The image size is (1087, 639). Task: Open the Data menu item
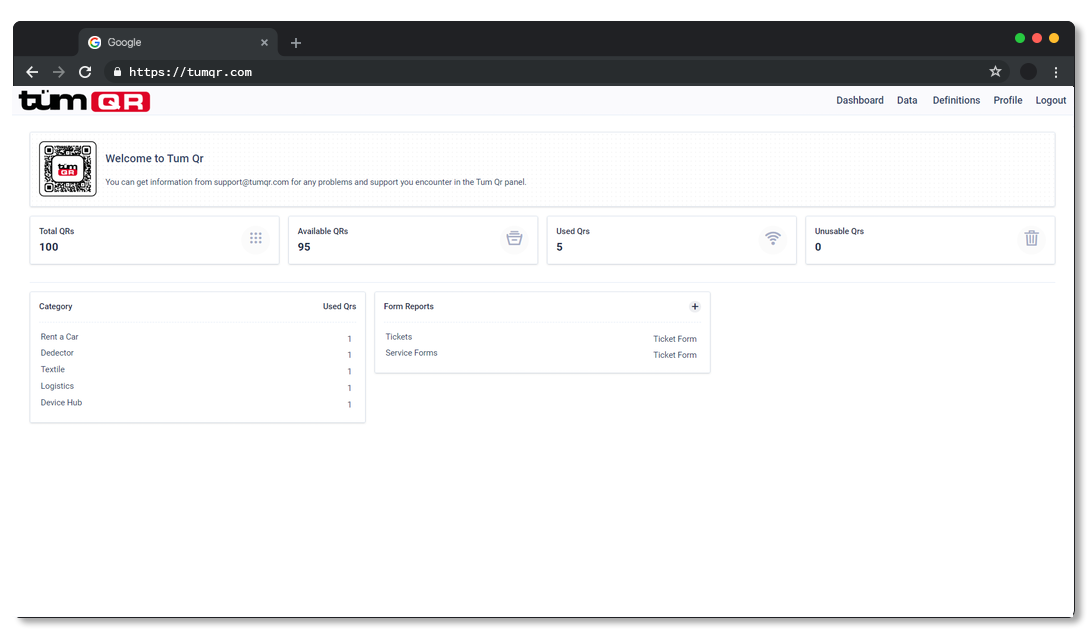(x=907, y=100)
